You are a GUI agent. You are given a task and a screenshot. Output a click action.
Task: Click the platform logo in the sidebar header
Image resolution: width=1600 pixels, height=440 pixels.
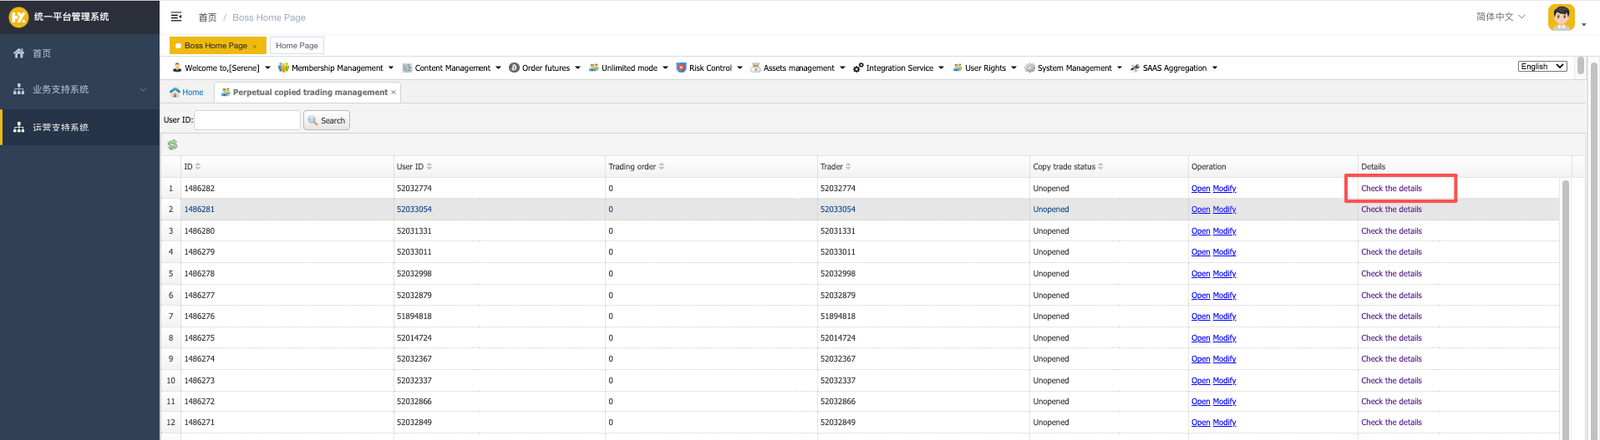[x=18, y=17]
